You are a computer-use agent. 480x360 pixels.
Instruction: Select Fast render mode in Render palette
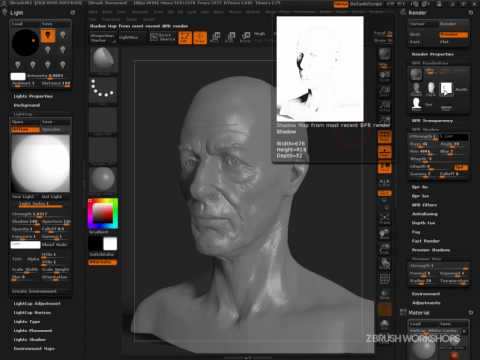click(x=415, y=42)
